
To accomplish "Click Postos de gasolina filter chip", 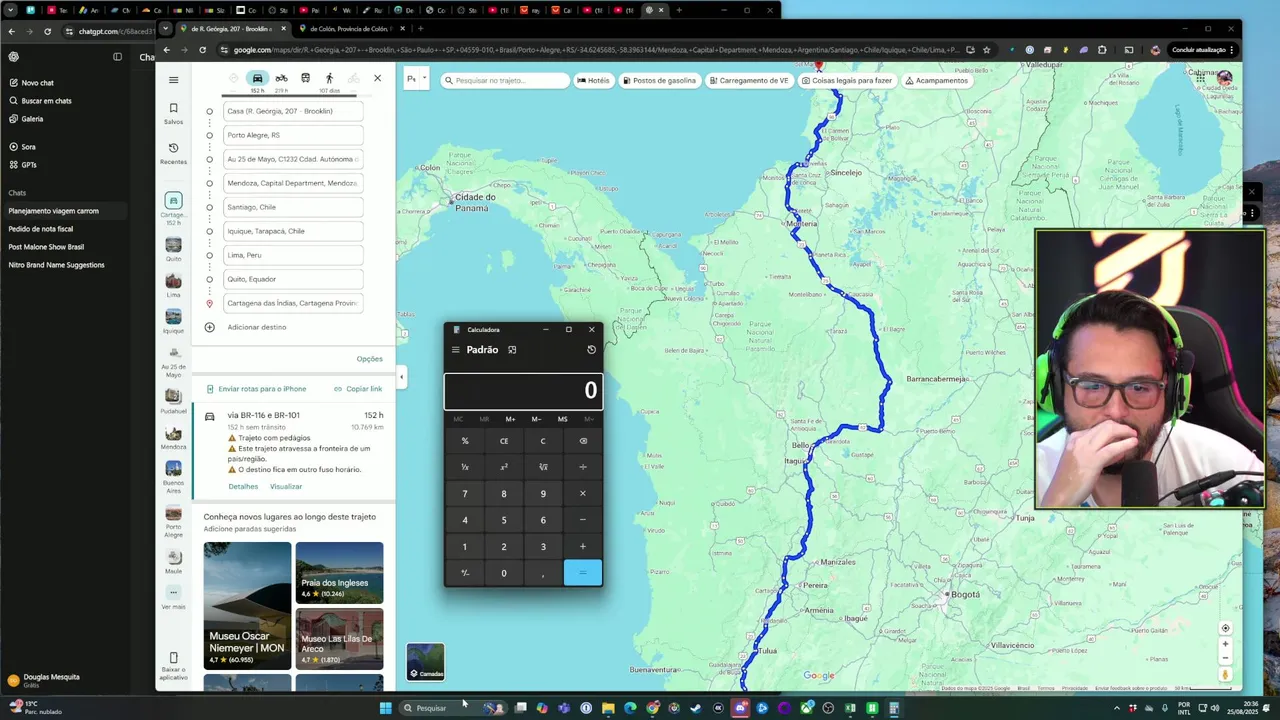I will coord(659,80).
